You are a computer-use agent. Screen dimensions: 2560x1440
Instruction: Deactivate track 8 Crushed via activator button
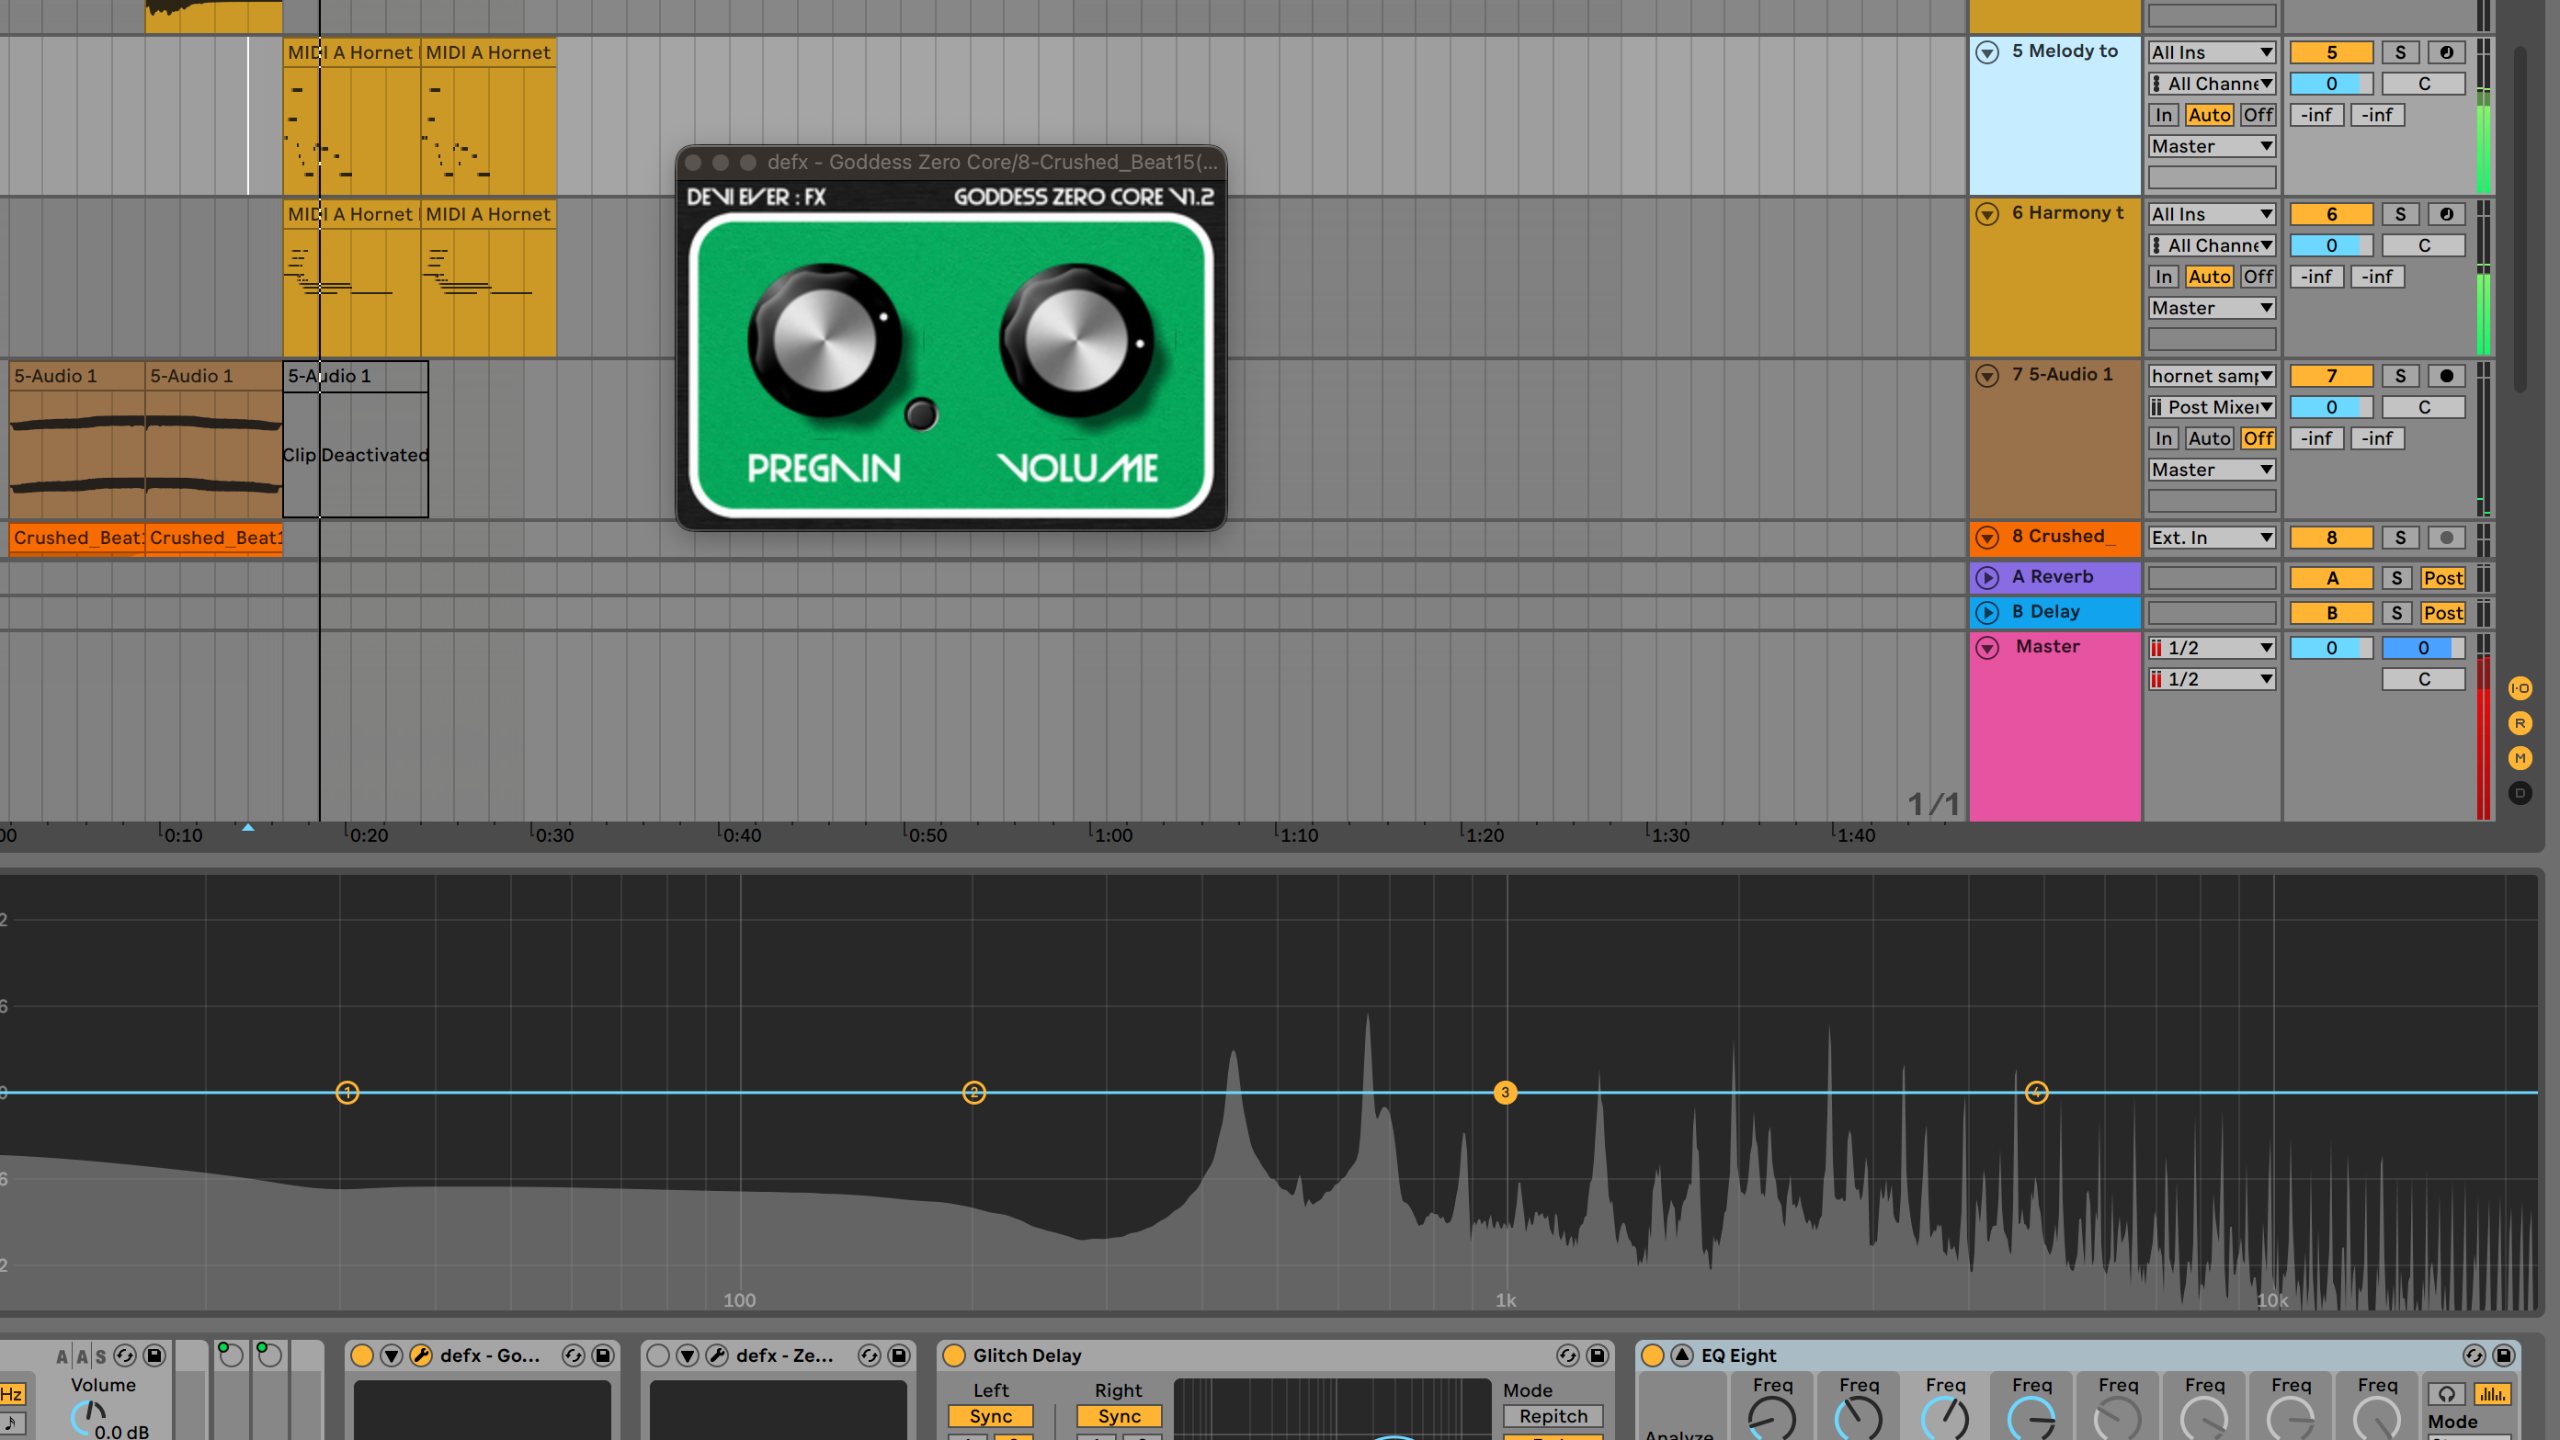click(x=2331, y=538)
